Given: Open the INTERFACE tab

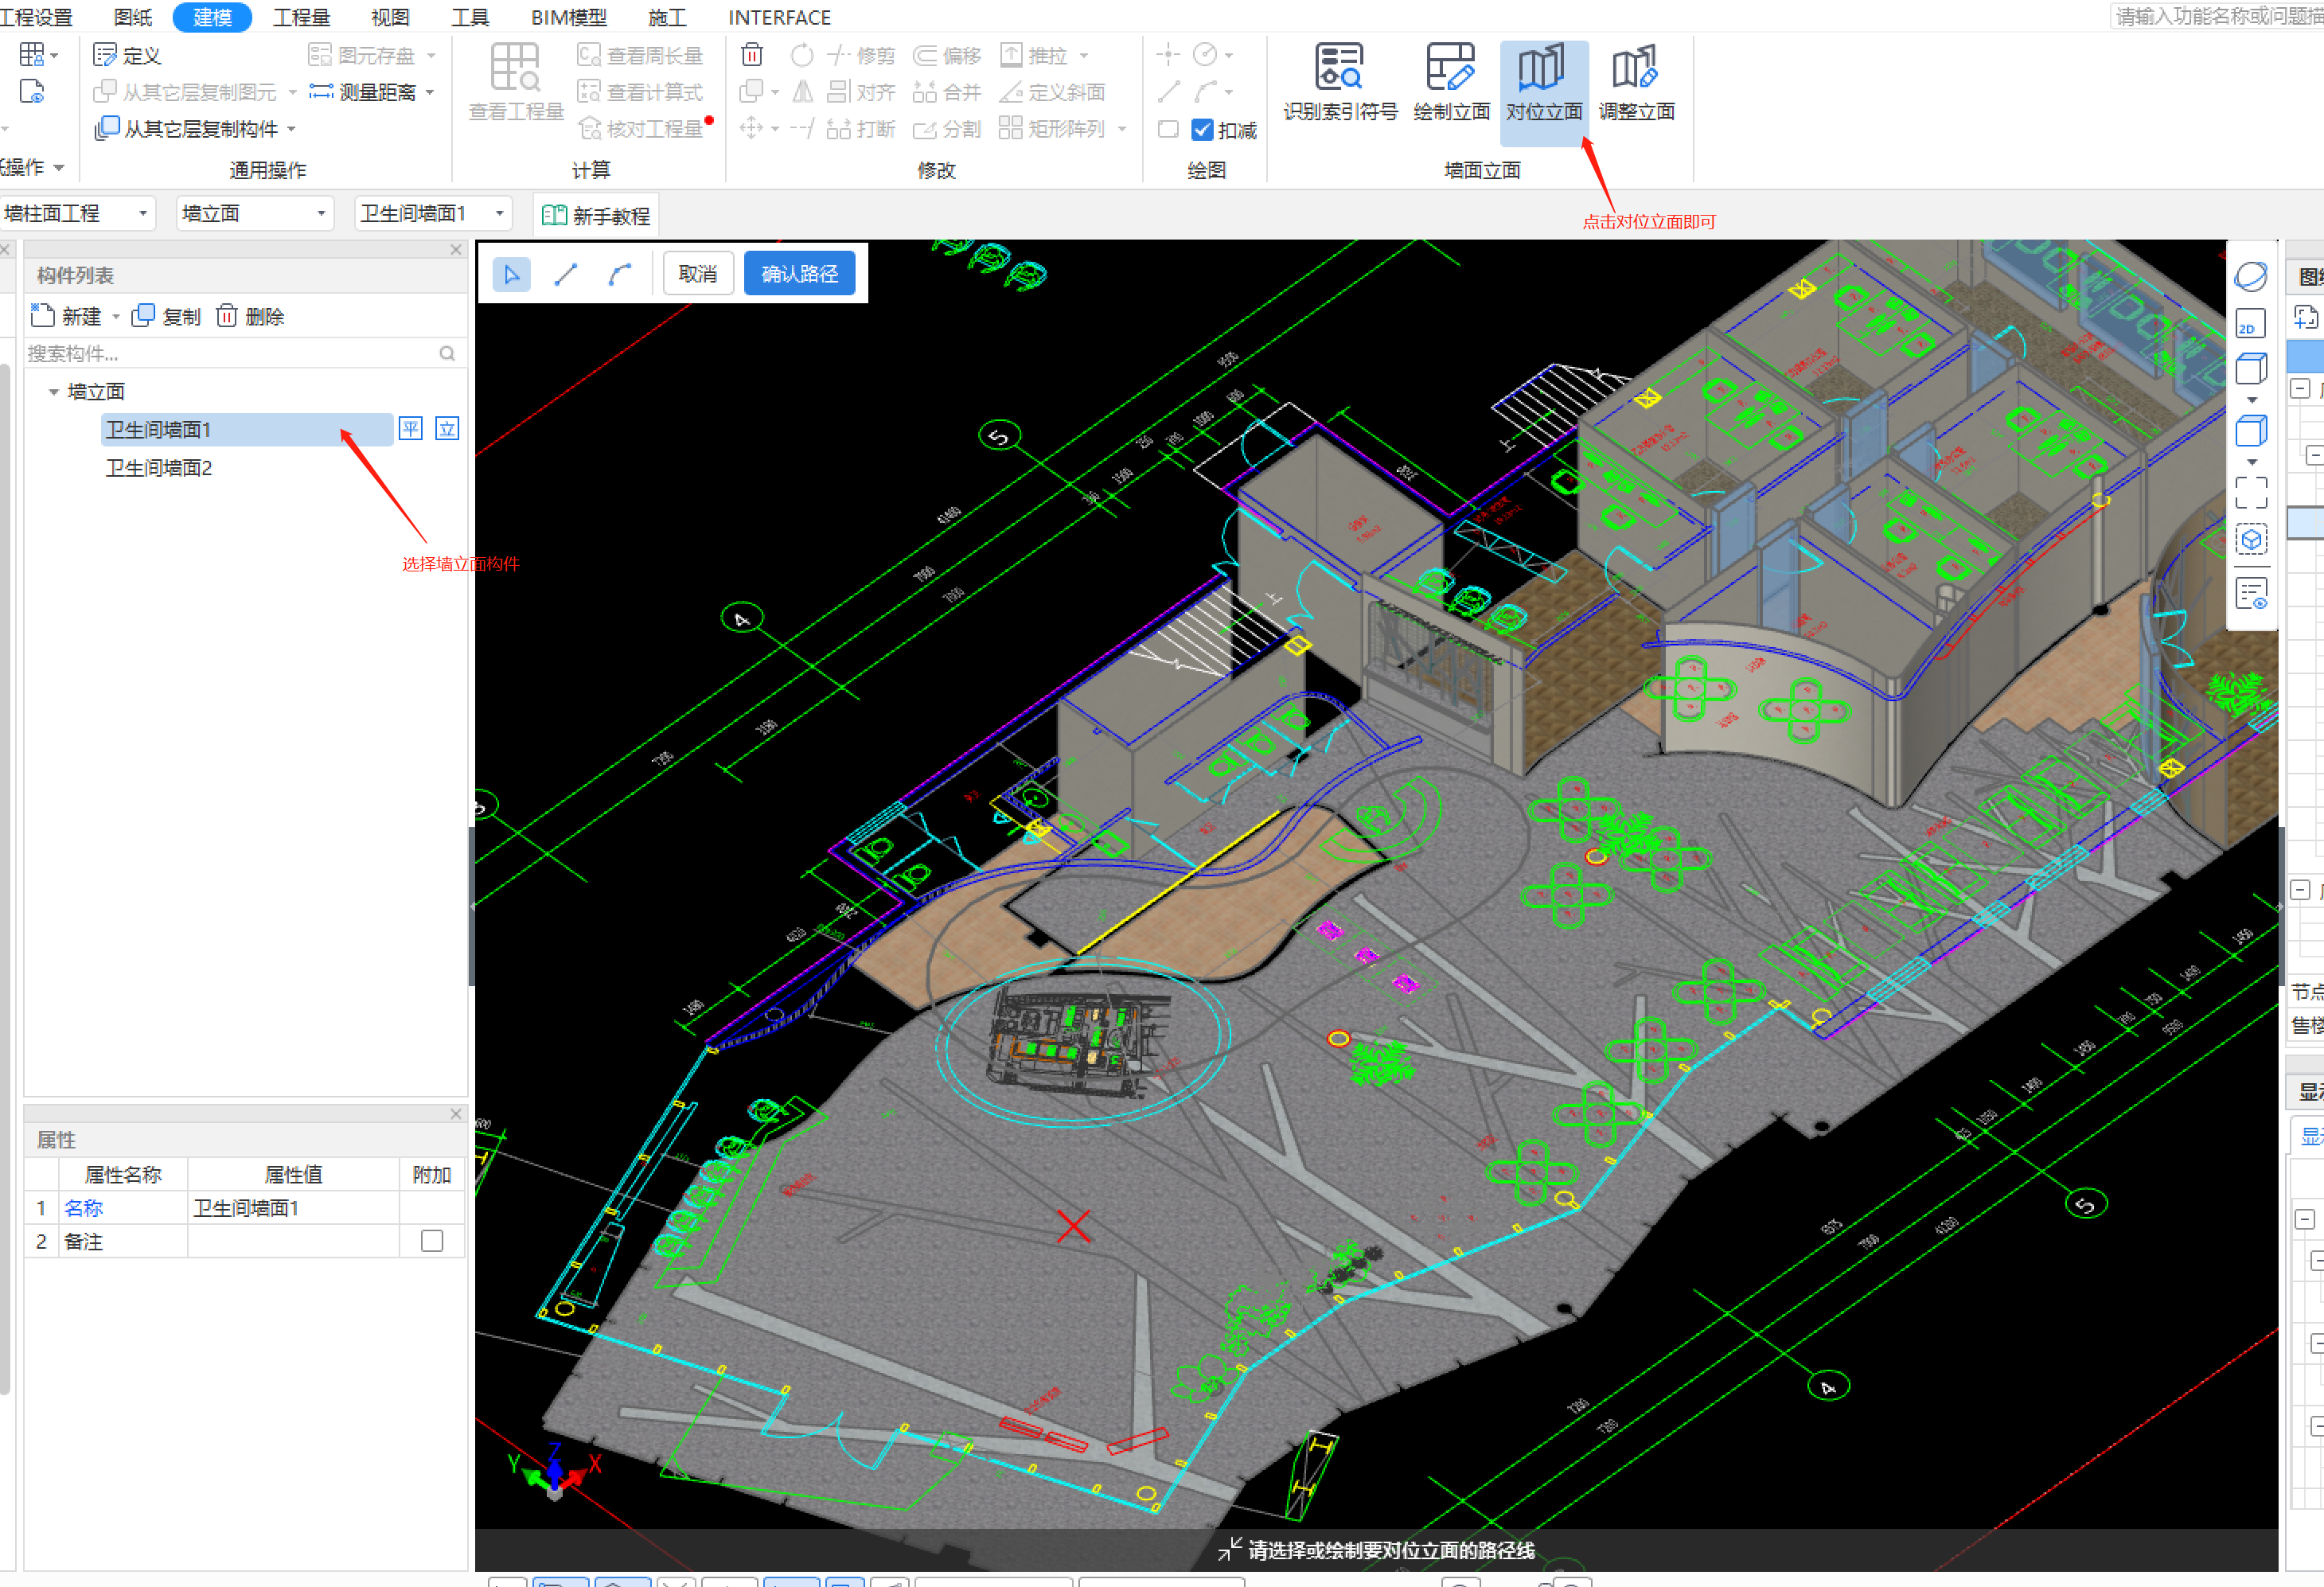Looking at the screenshot, I should pos(780,17).
